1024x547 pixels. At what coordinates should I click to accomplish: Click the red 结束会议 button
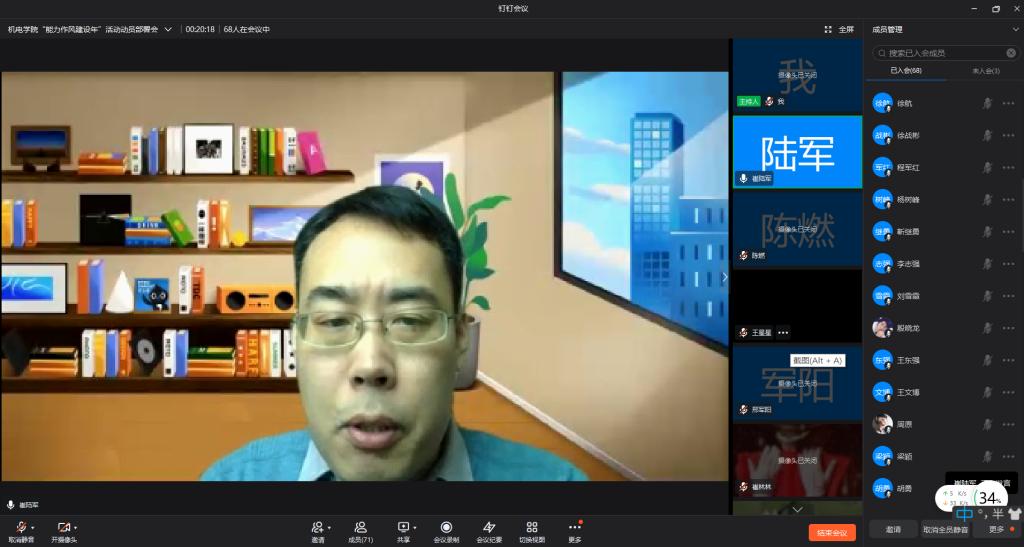click(832, 533)
